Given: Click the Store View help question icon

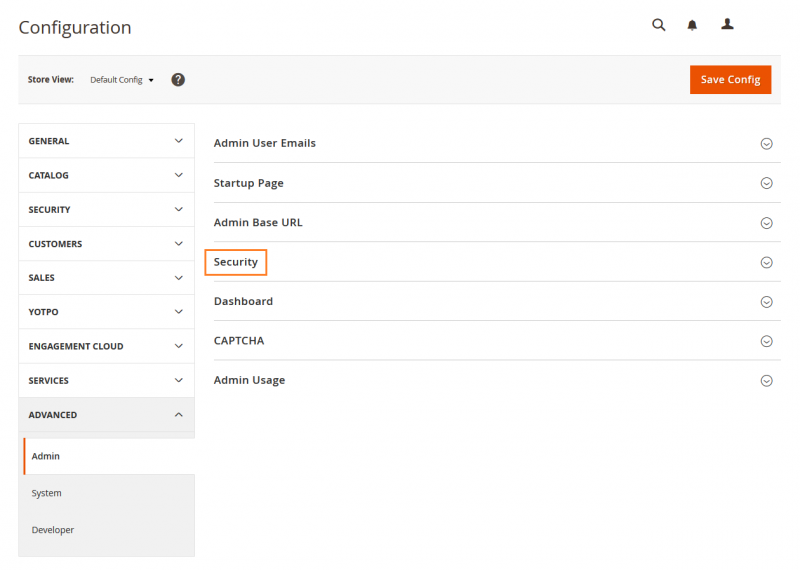Looking at the screenshot, I should [x=178, y=80].
